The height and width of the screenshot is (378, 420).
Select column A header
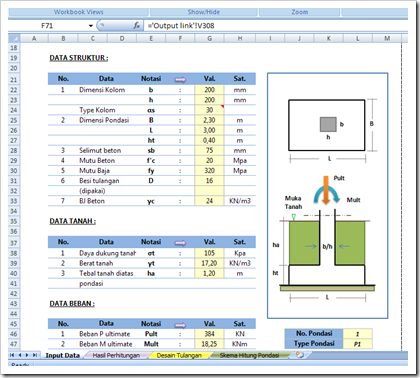(34, 38)
